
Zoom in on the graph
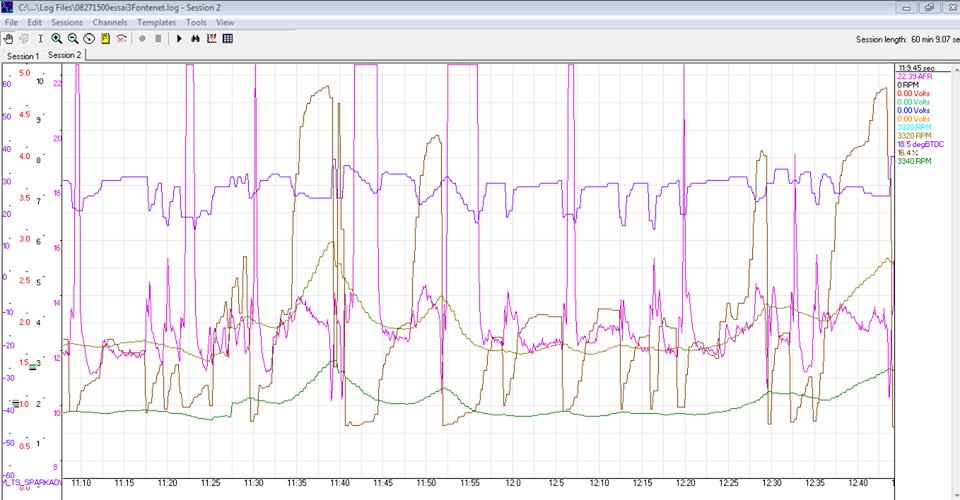[x=57, y=39]
